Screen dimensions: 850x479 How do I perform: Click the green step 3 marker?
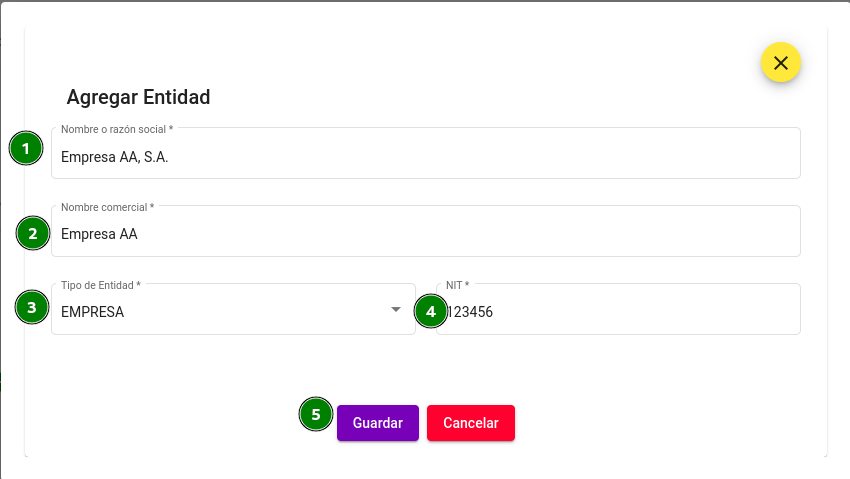pos(32,307)
